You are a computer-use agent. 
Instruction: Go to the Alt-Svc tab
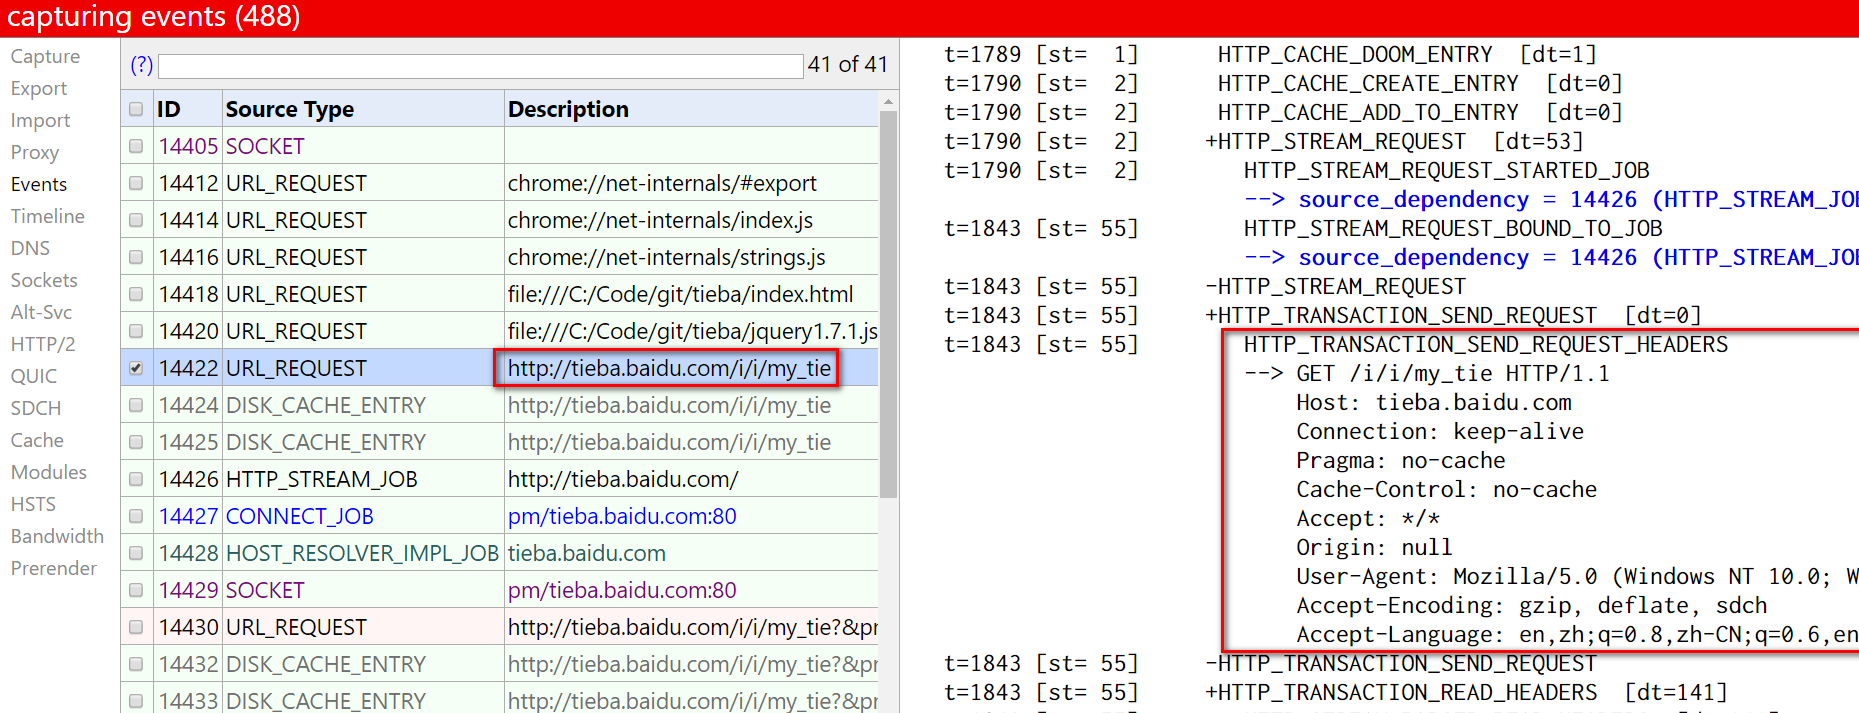[41, 313]
